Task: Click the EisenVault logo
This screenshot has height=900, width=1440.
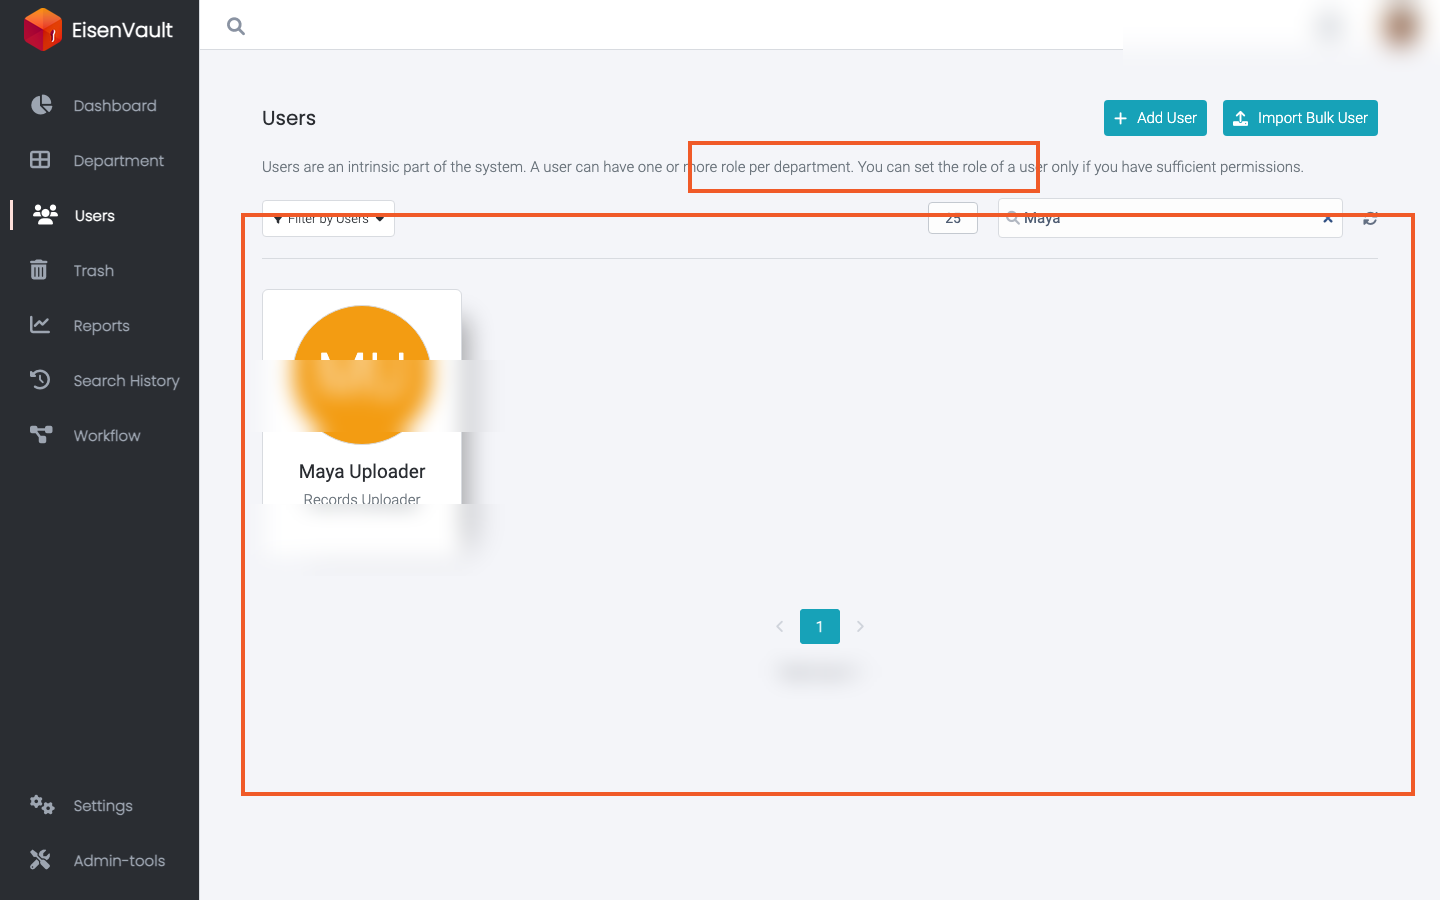Action: pyautogui.click(x=98, y=29)
